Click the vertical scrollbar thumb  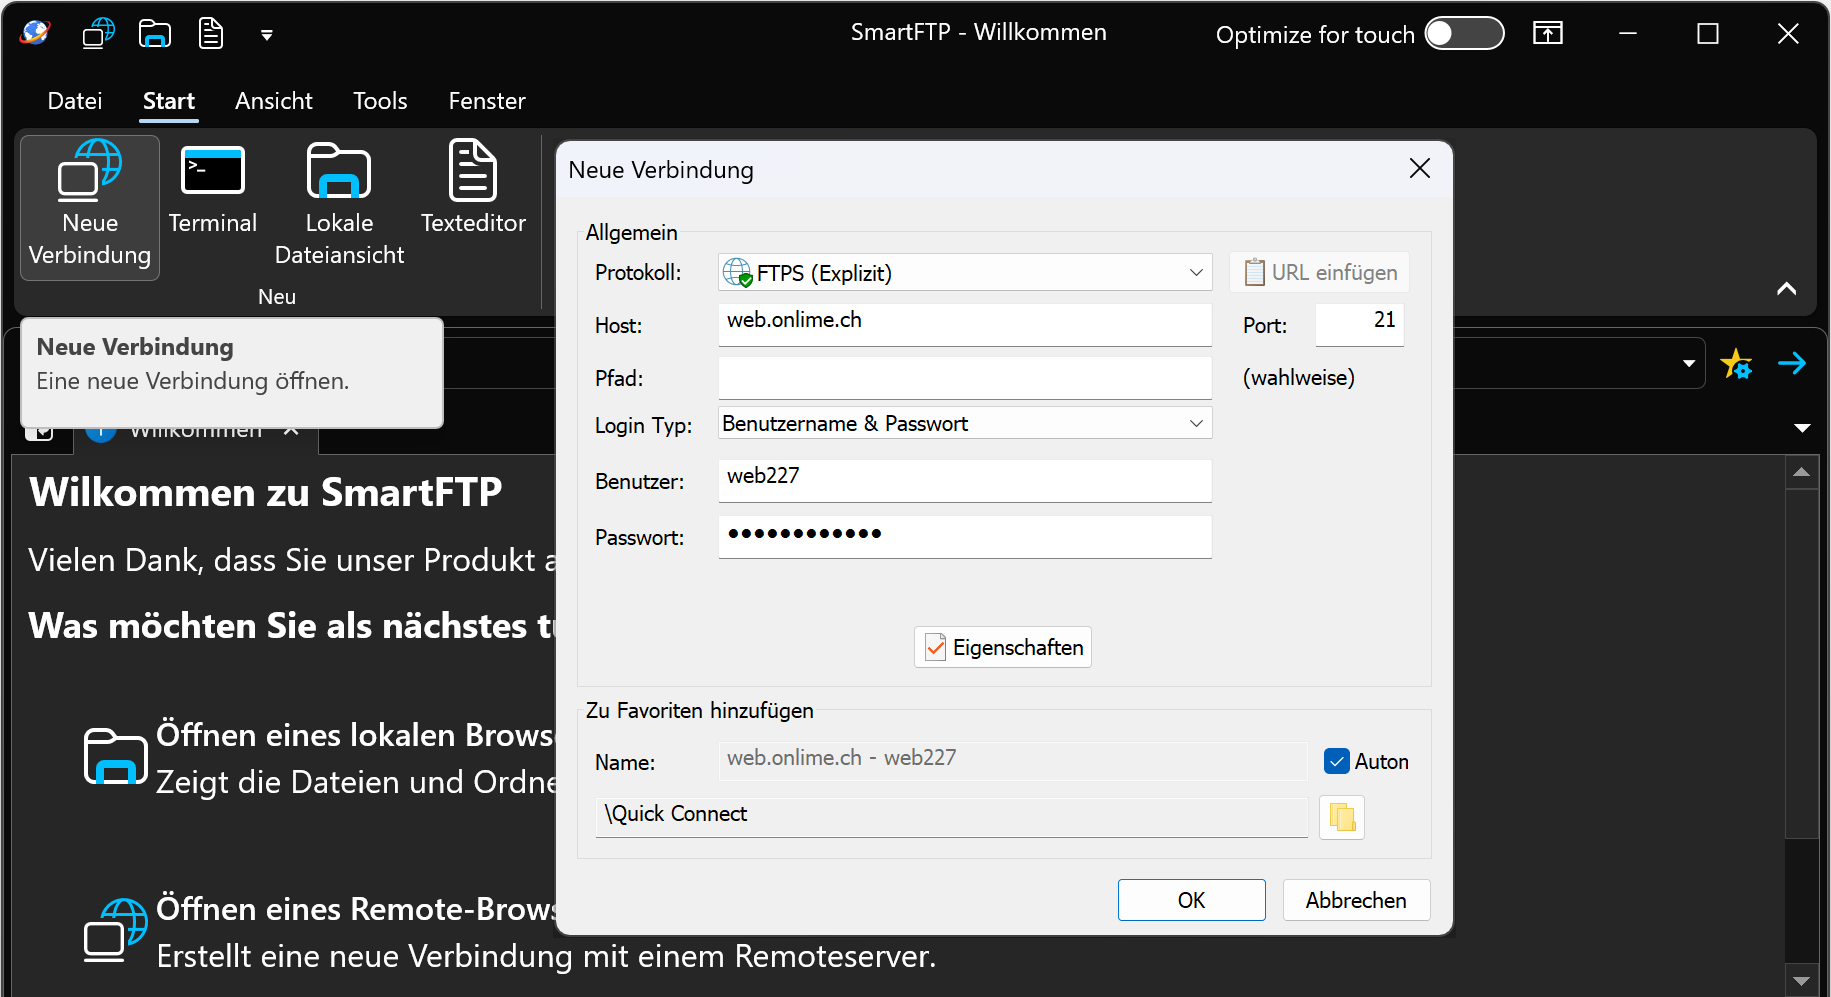[x=1801, y=663]
